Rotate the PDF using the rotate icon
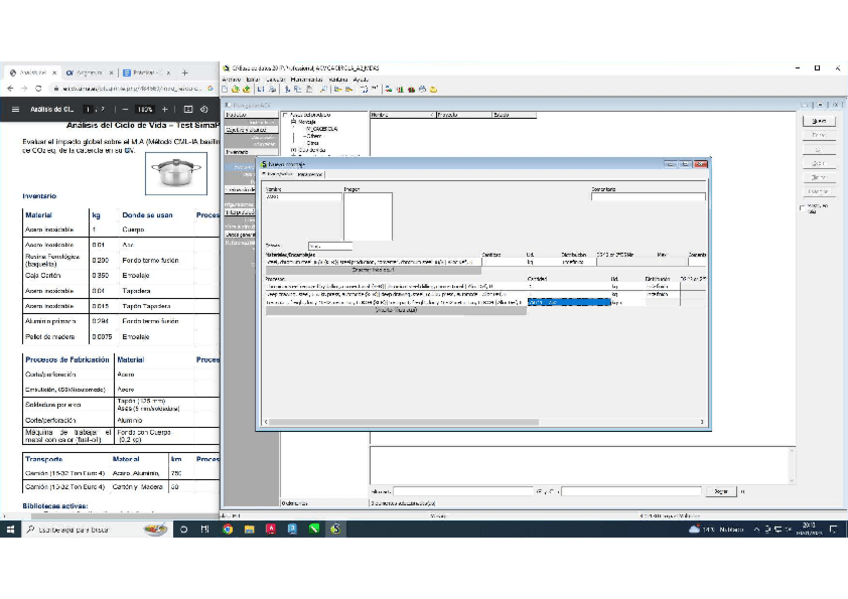The image size is (848, 599). [204, 109]
